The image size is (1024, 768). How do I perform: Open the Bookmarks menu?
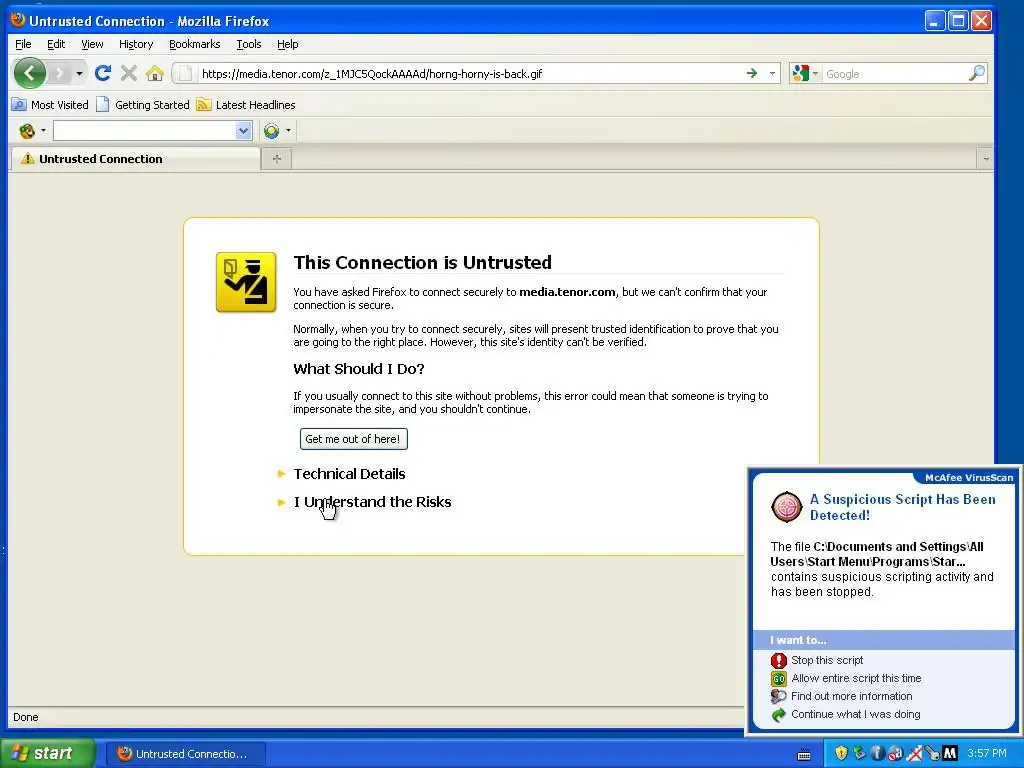[195, 44]
